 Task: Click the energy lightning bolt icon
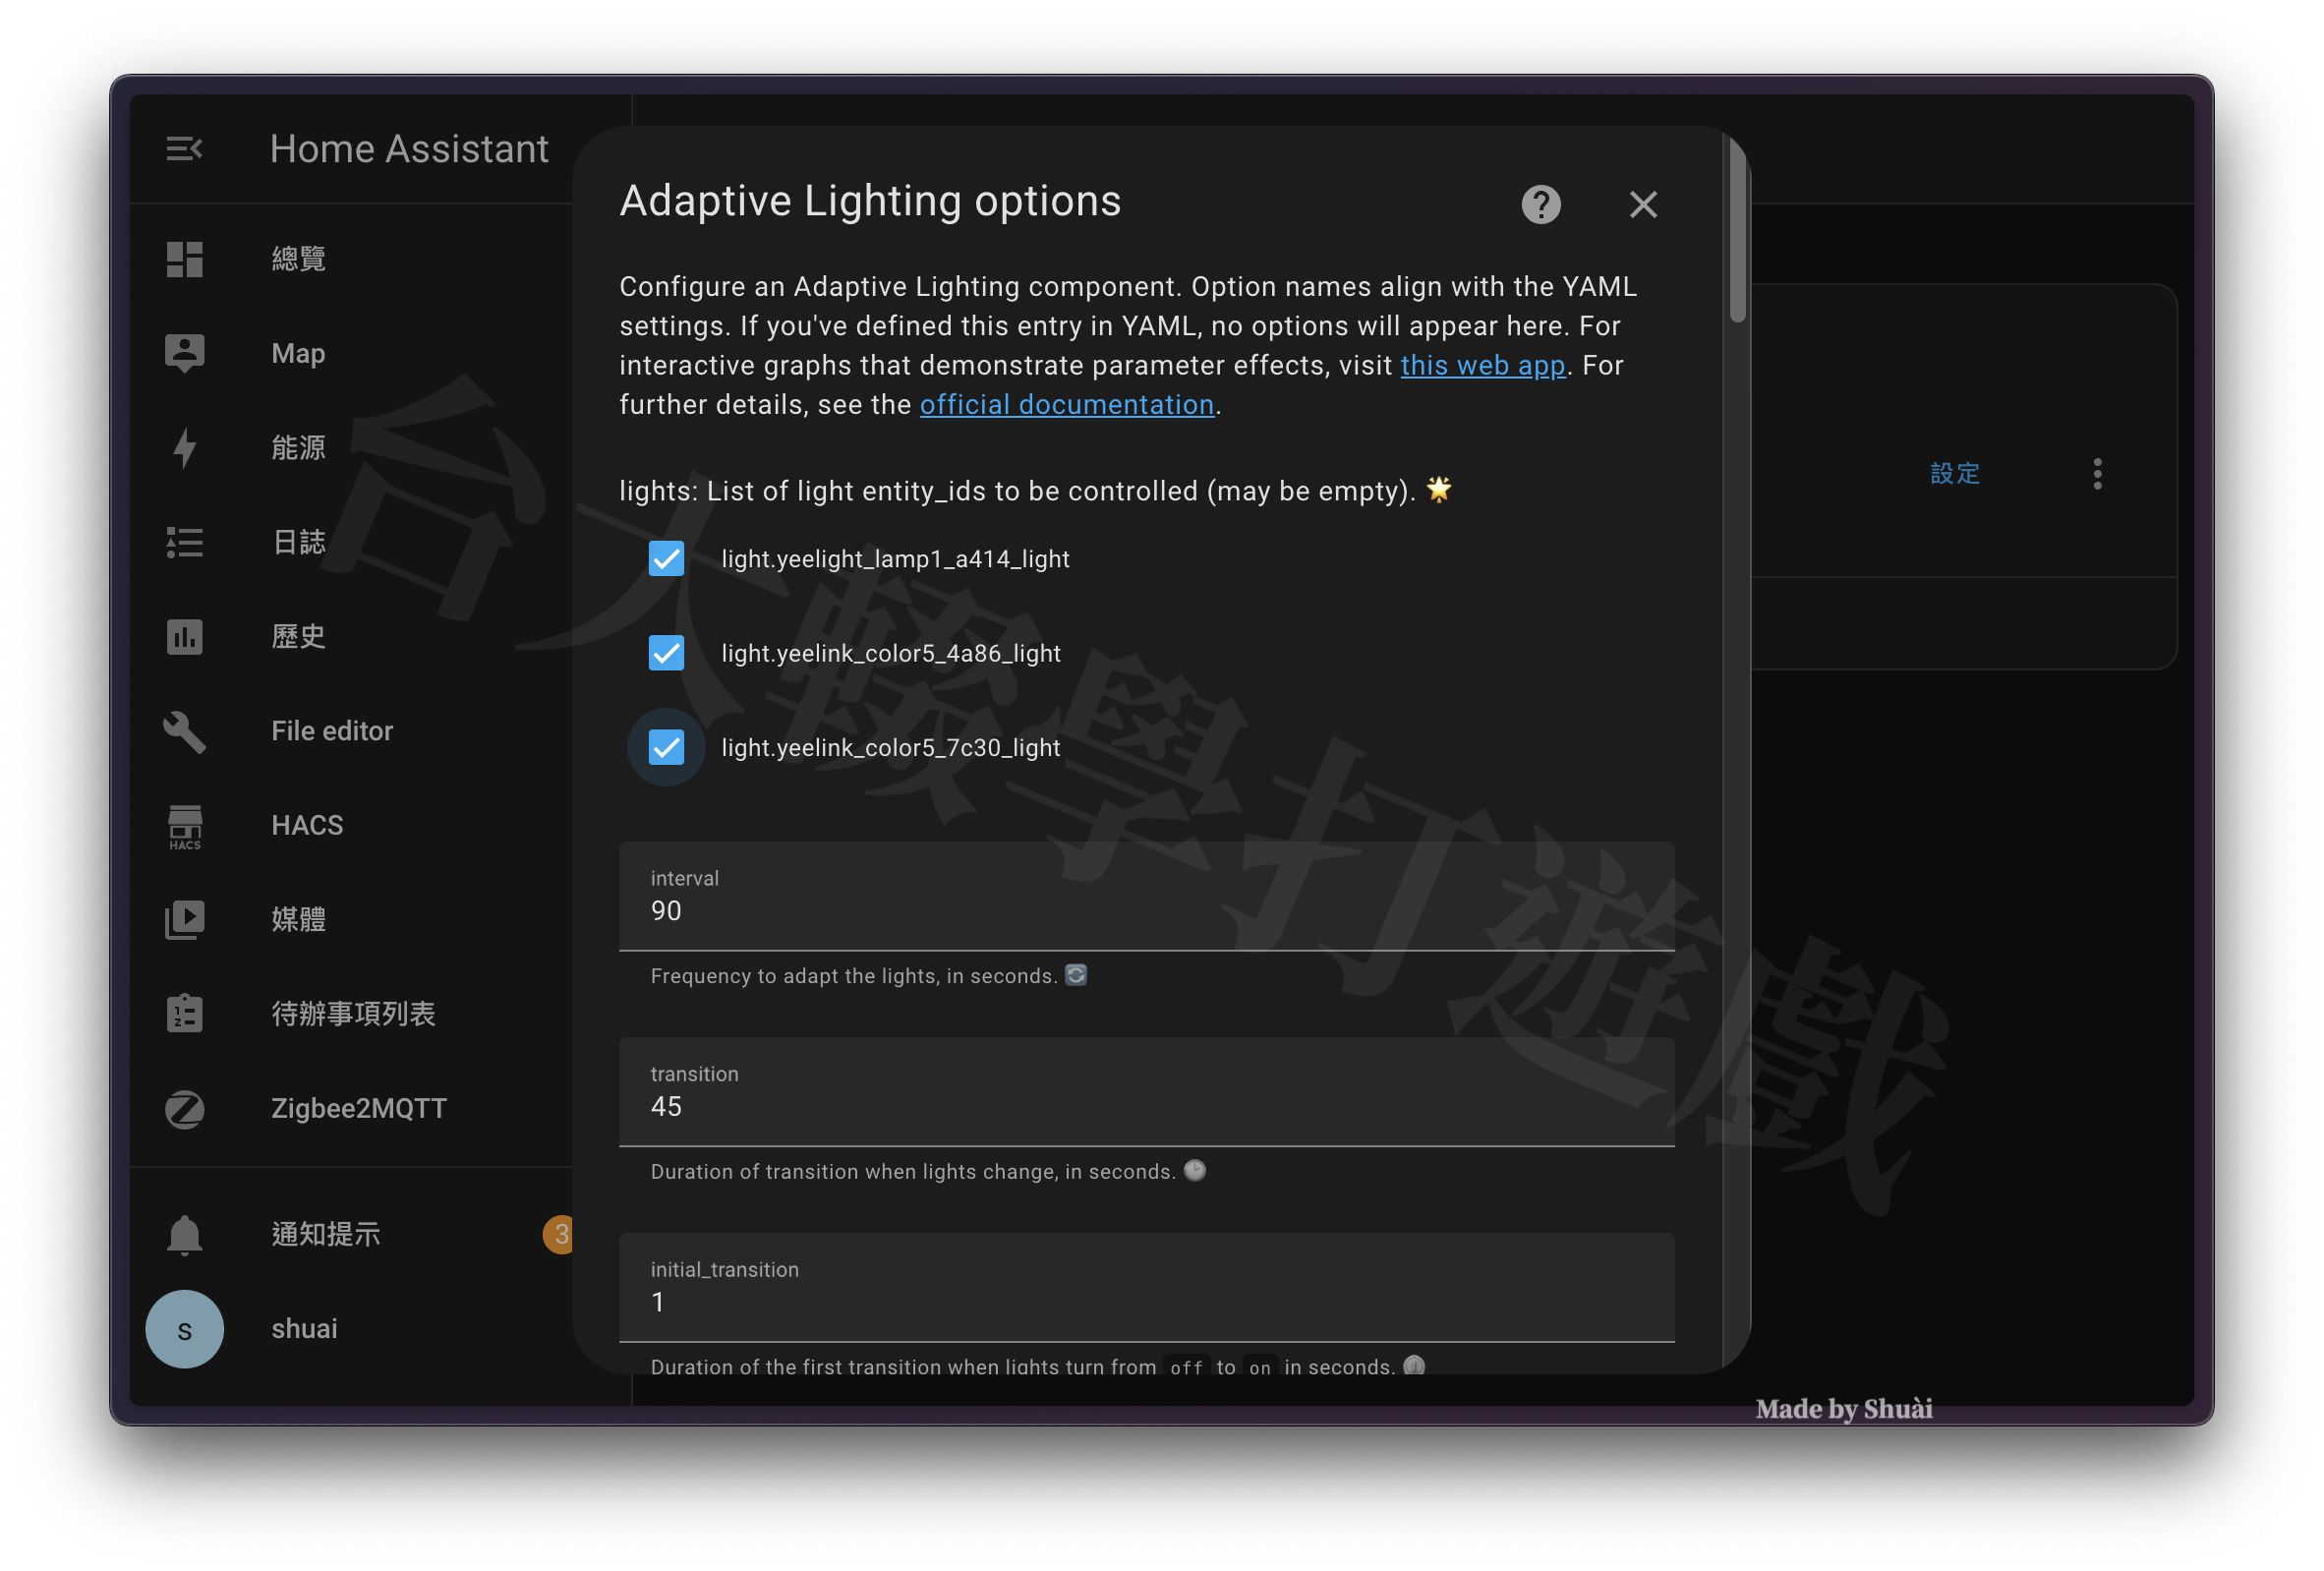coord(184,447)
